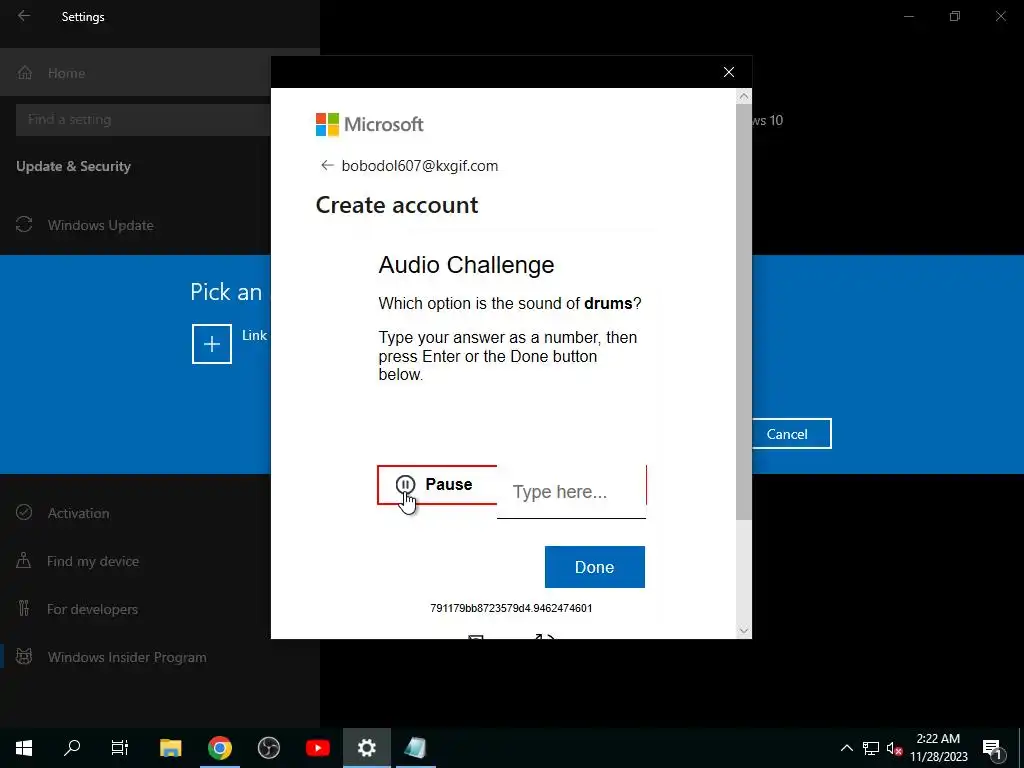Screen dimensions: 1024x768
Task: Click the For developers tools icon
Action: click(24, 609)
